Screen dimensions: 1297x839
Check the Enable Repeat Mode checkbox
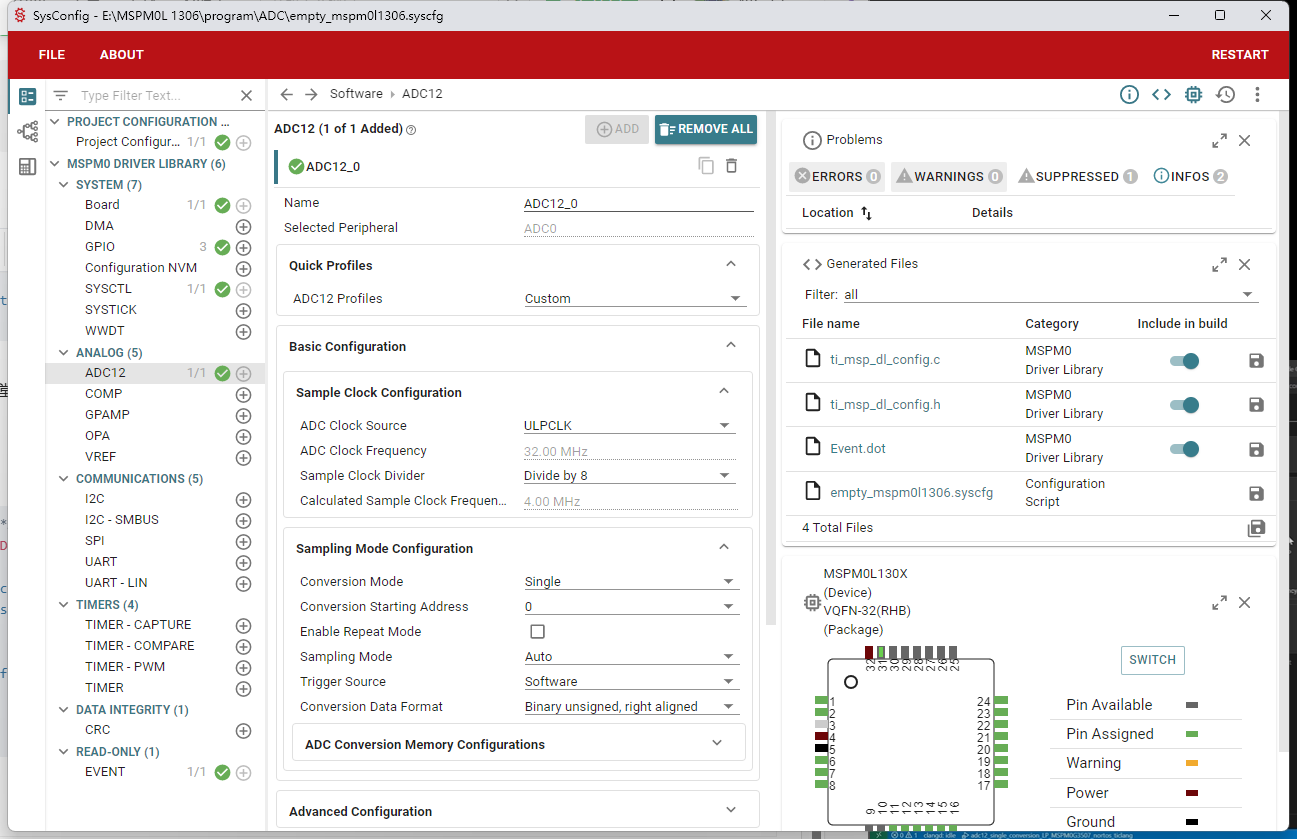[537, 632]
